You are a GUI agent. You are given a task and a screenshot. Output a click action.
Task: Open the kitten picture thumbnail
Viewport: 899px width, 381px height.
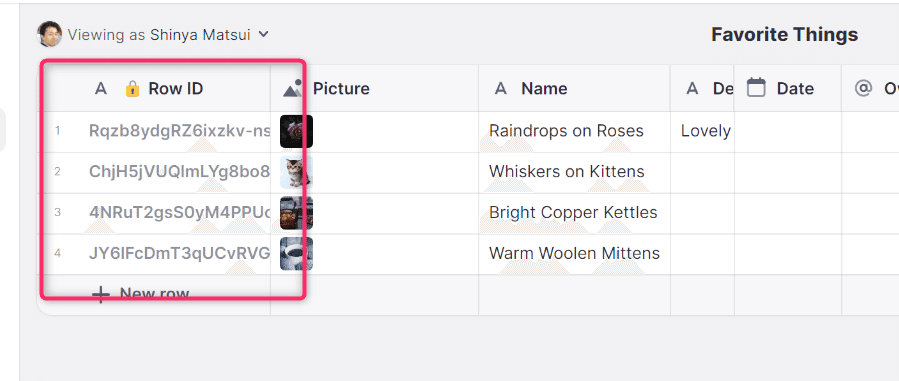(x=296, y=172)
